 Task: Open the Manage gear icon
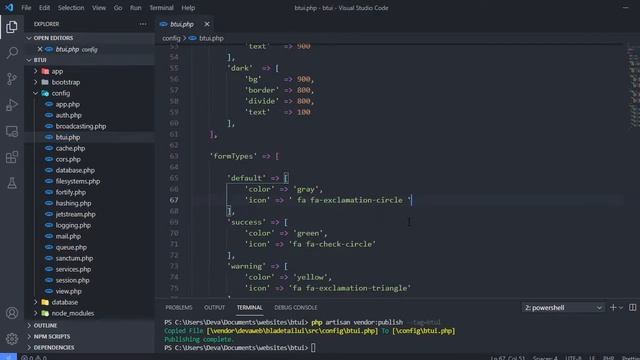click(x=12, y=339)
